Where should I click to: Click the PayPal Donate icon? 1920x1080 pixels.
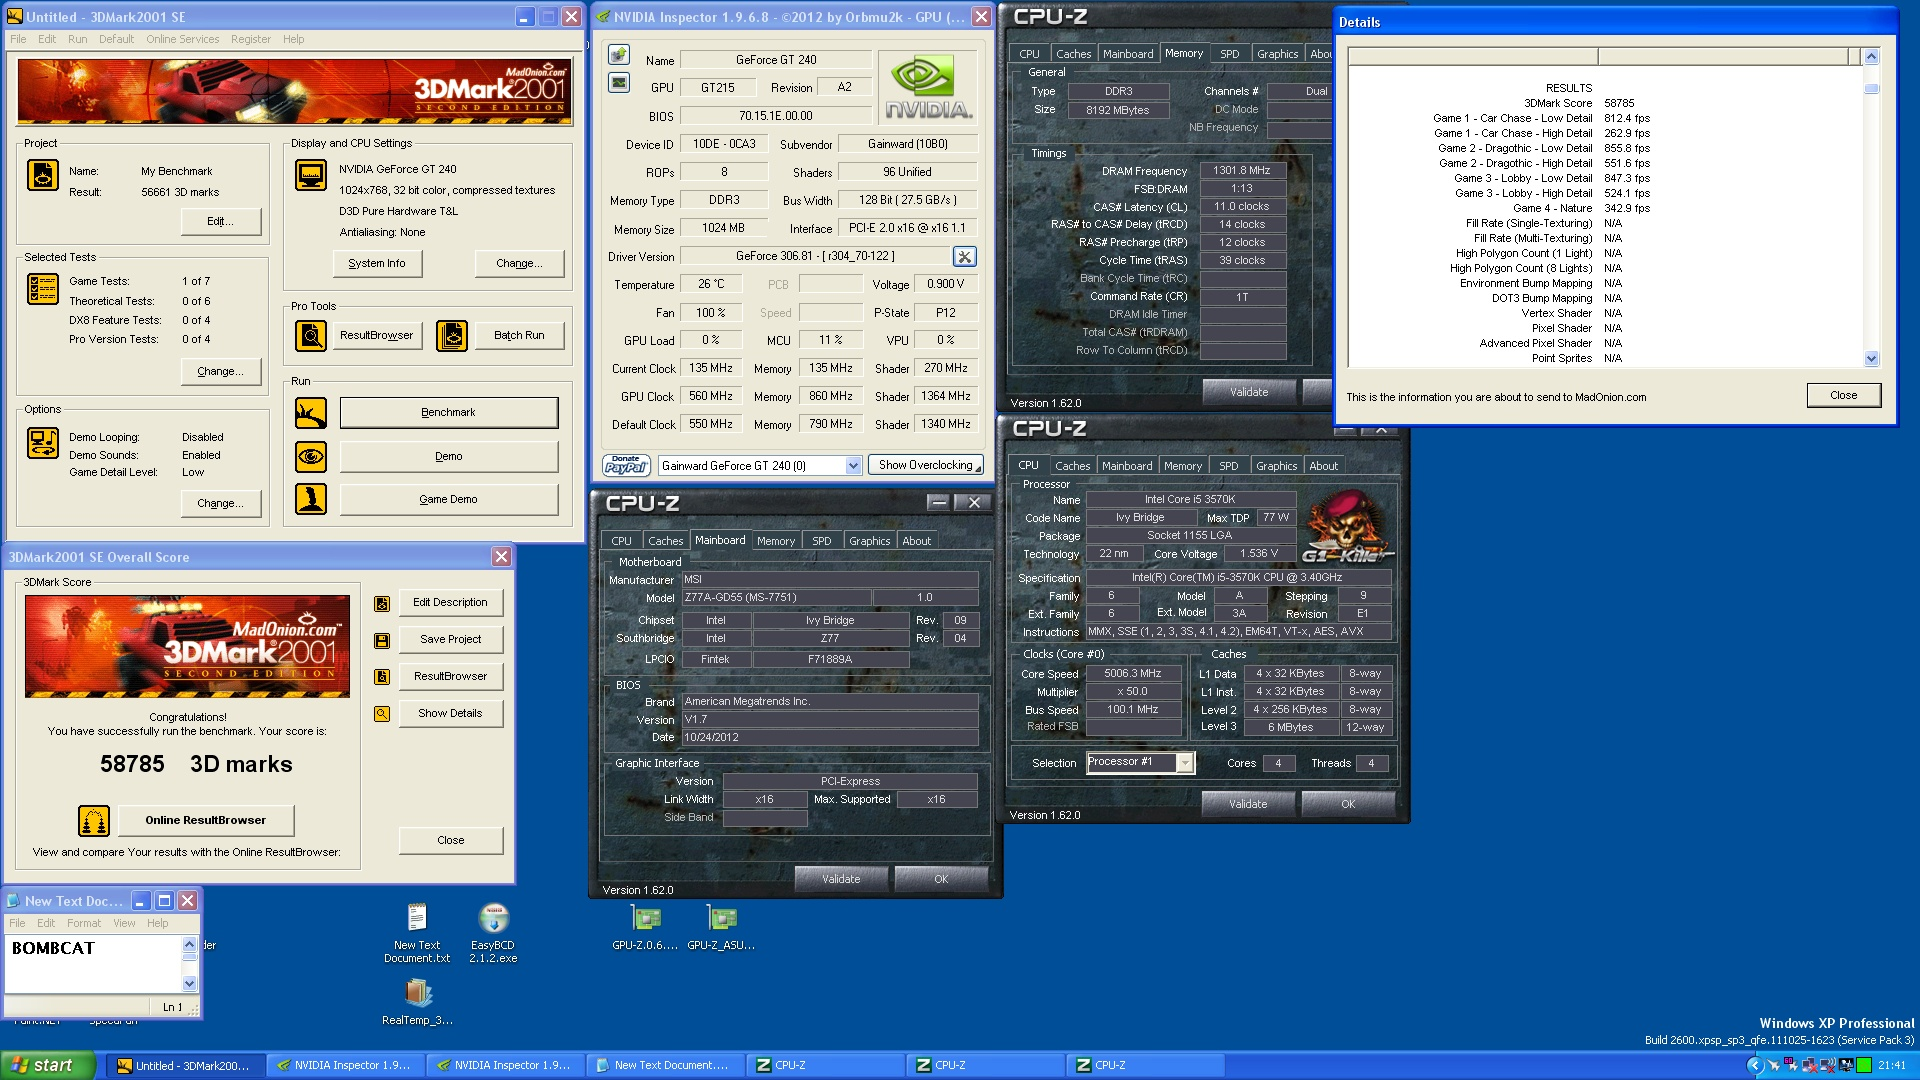pyautogui.click(x=627, y=465)
